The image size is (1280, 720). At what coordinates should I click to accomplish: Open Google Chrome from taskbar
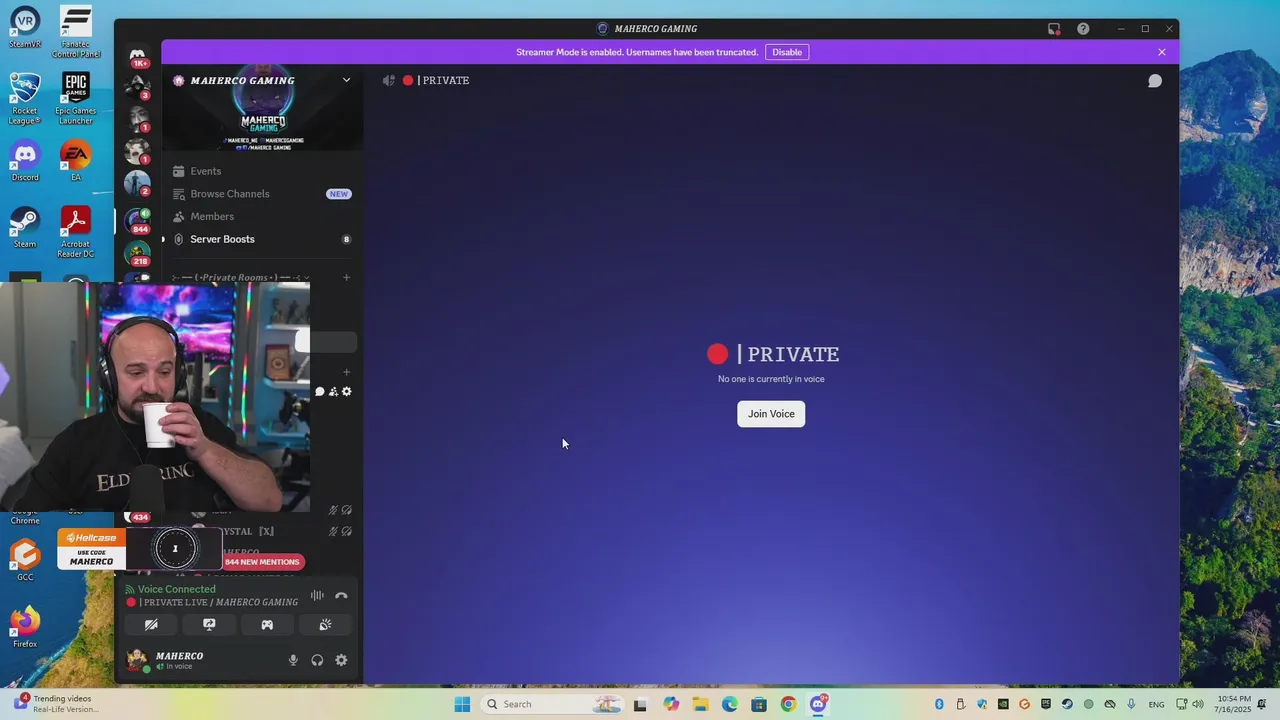tap(789, 704)
